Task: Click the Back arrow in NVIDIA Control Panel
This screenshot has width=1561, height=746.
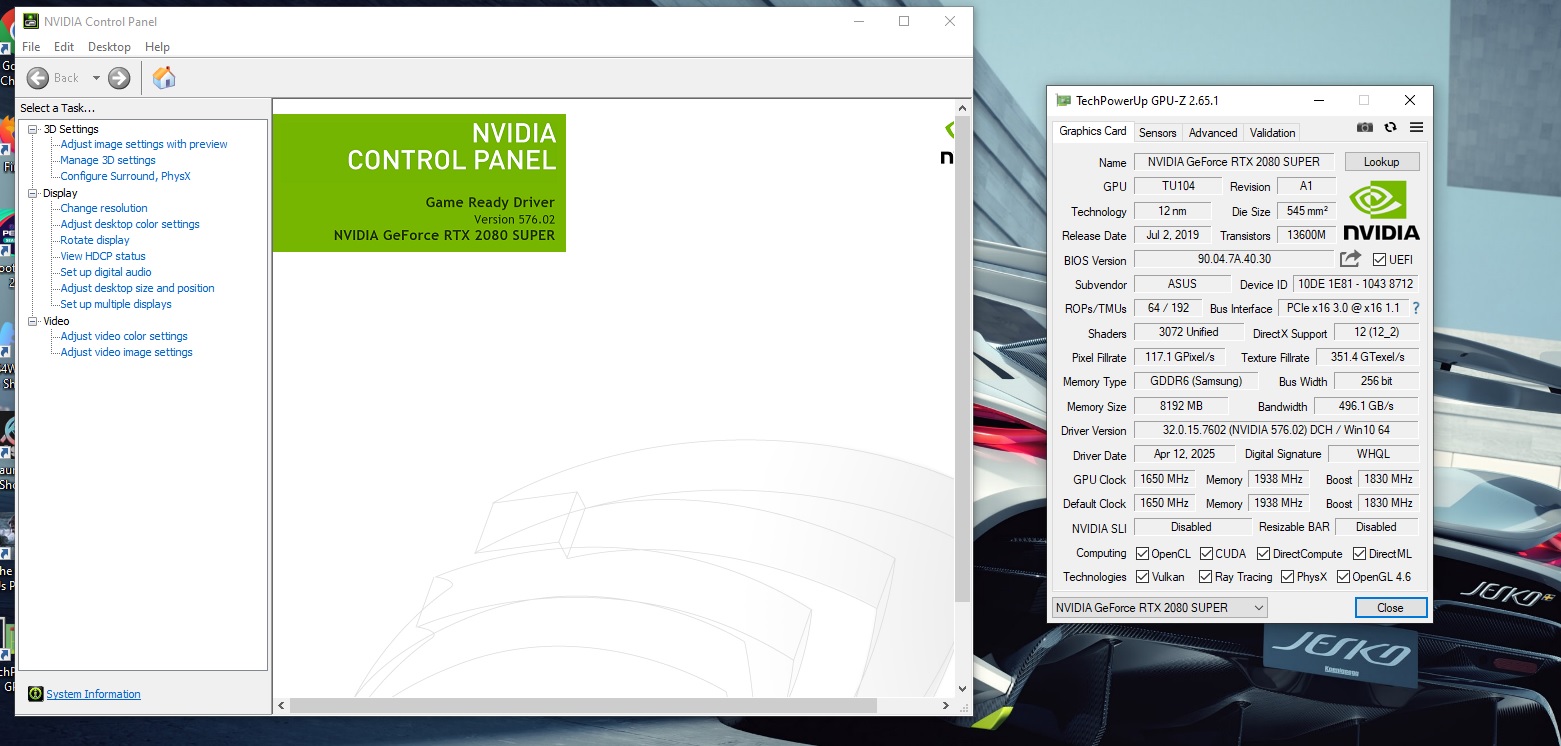Action: [x=38, y=78]
